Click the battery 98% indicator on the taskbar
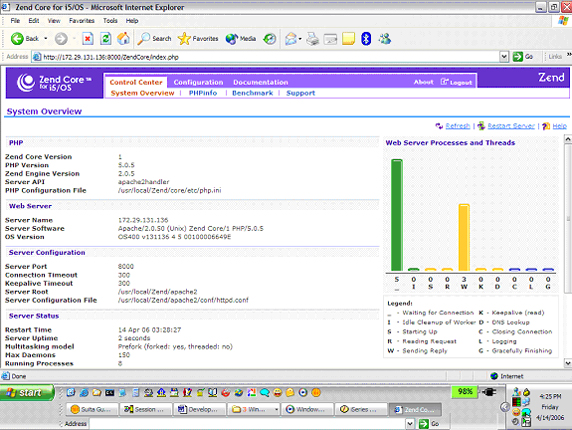Screen dimensions: 572x430 pos(465,392)
